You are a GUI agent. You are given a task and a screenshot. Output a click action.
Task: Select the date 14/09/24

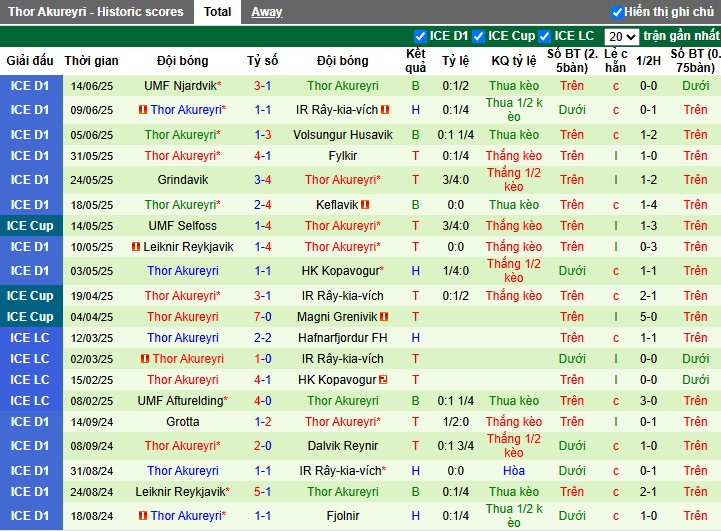coord(92,422)
